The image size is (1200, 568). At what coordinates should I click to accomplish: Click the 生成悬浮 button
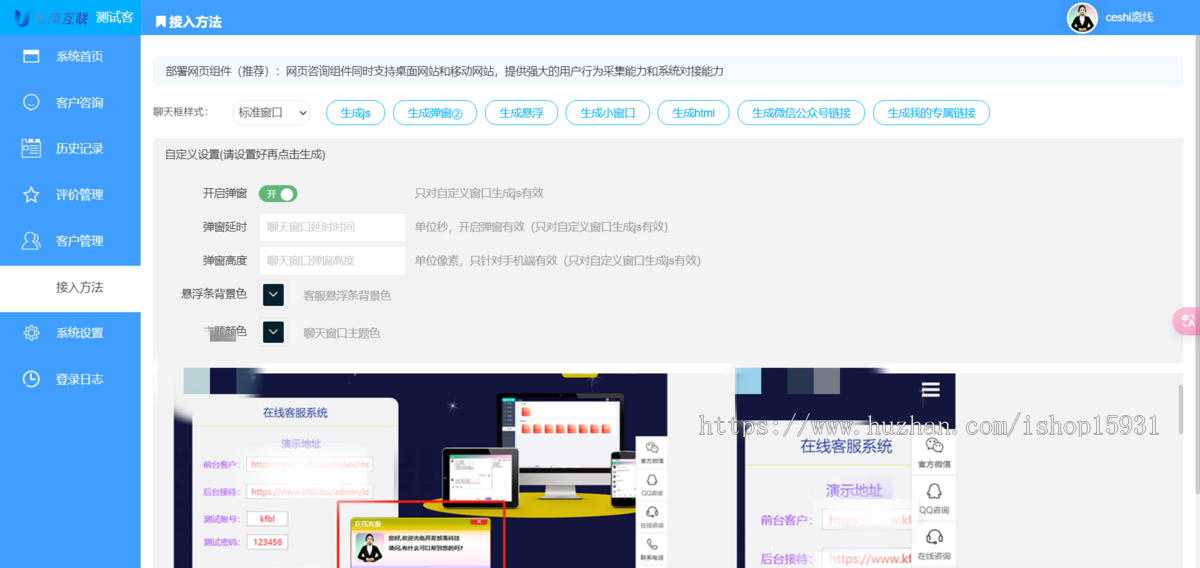coord(521,113)
